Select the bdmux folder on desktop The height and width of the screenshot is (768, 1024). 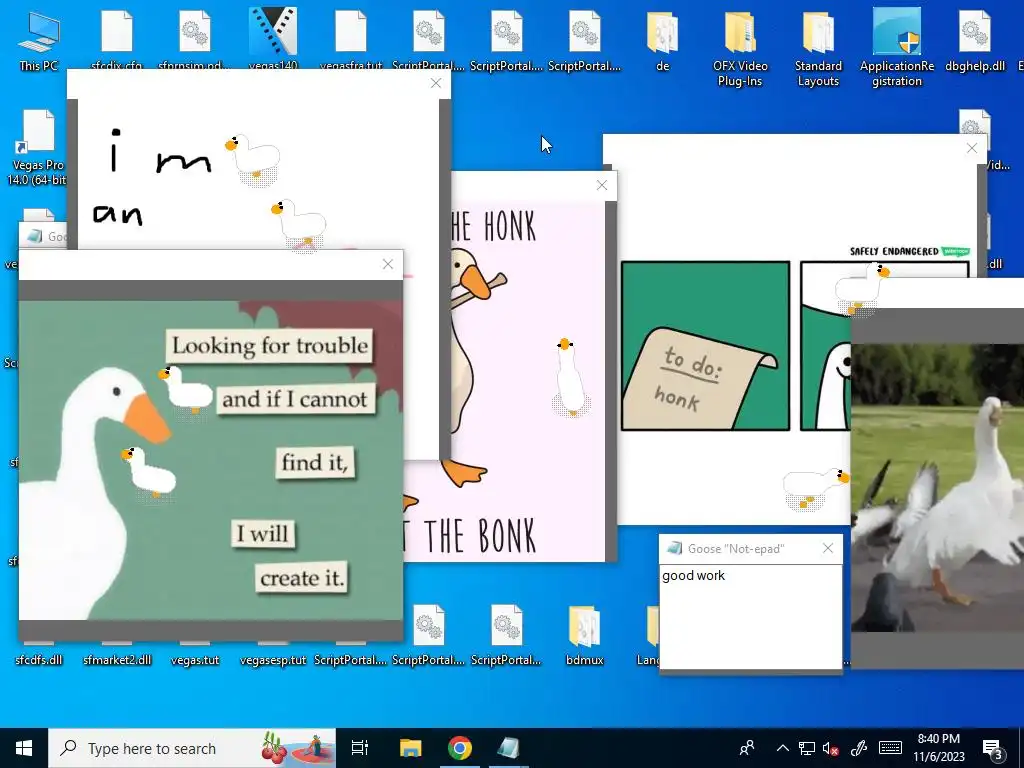coord(584,636)
